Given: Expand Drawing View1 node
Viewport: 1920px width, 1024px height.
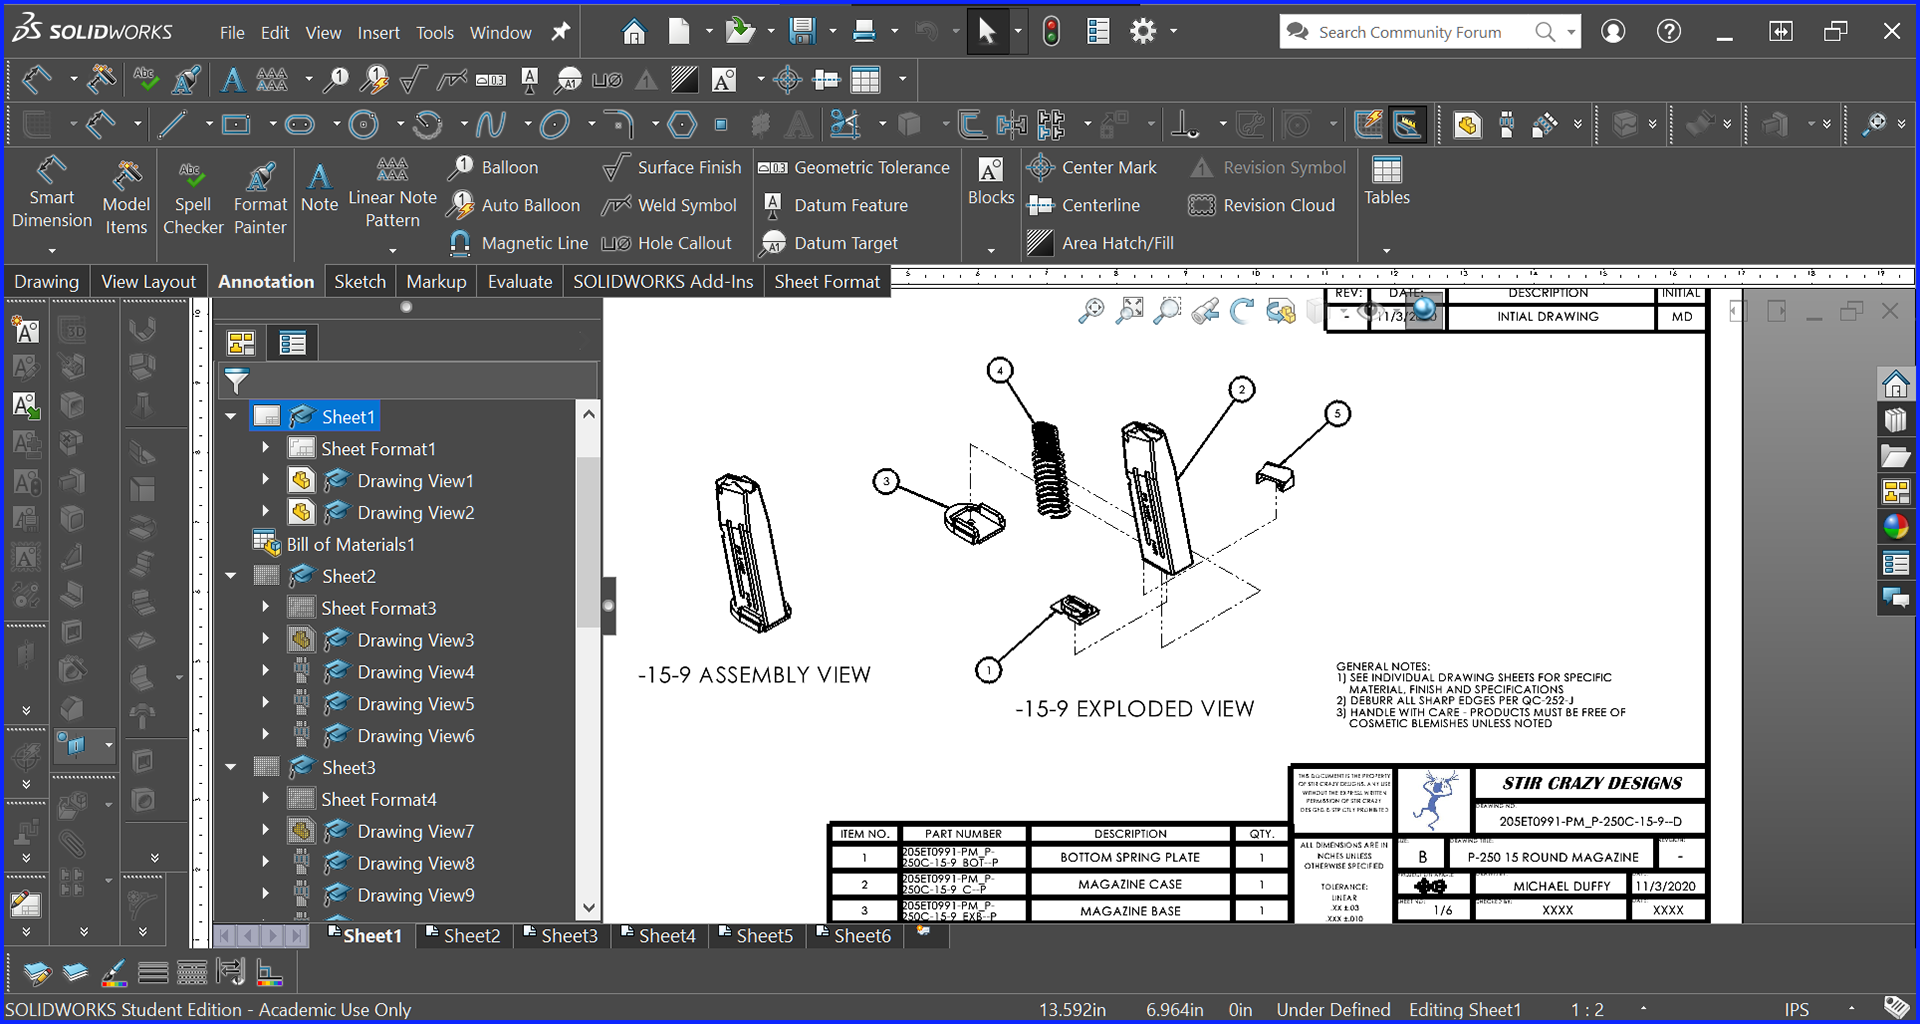Looking at the screenshot, I should (x=265, y=480).
